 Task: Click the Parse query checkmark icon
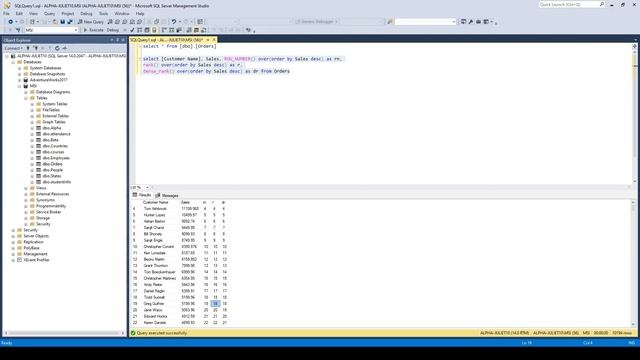(x=132, y=30)
